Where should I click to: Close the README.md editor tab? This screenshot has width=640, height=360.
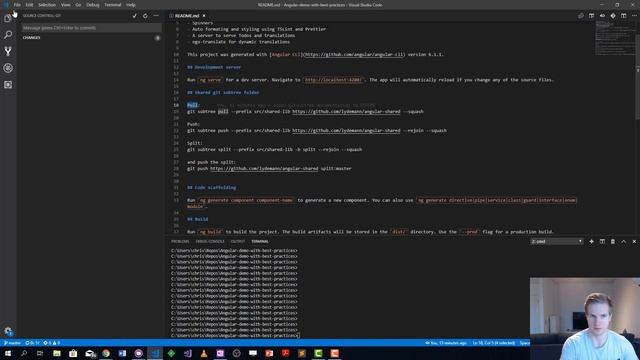point(204,16)
